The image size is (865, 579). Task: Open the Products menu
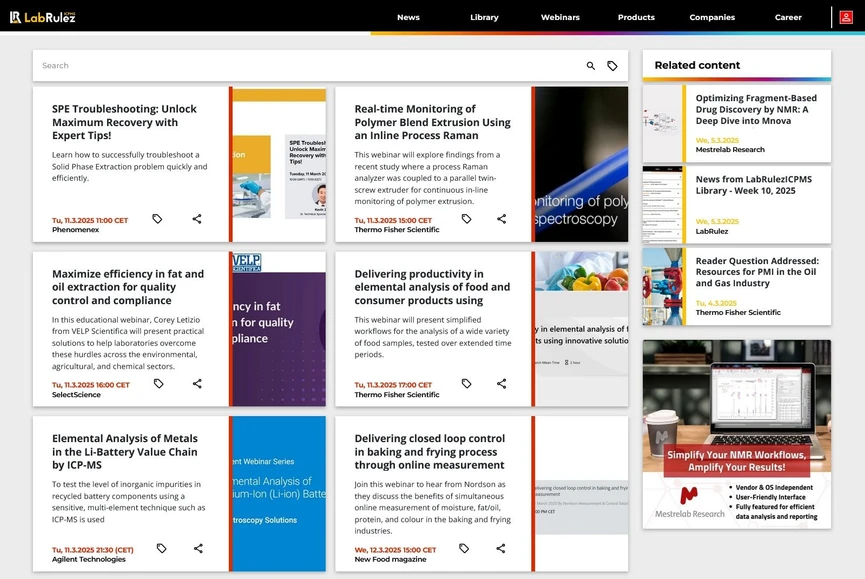coord(636,17)
